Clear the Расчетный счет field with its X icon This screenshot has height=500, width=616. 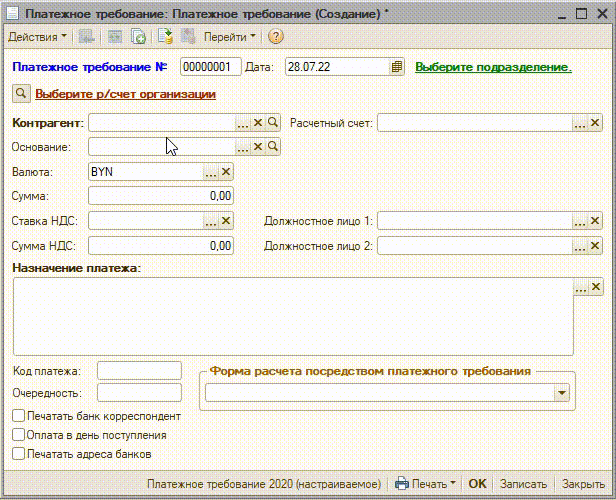tap(595, 123)
